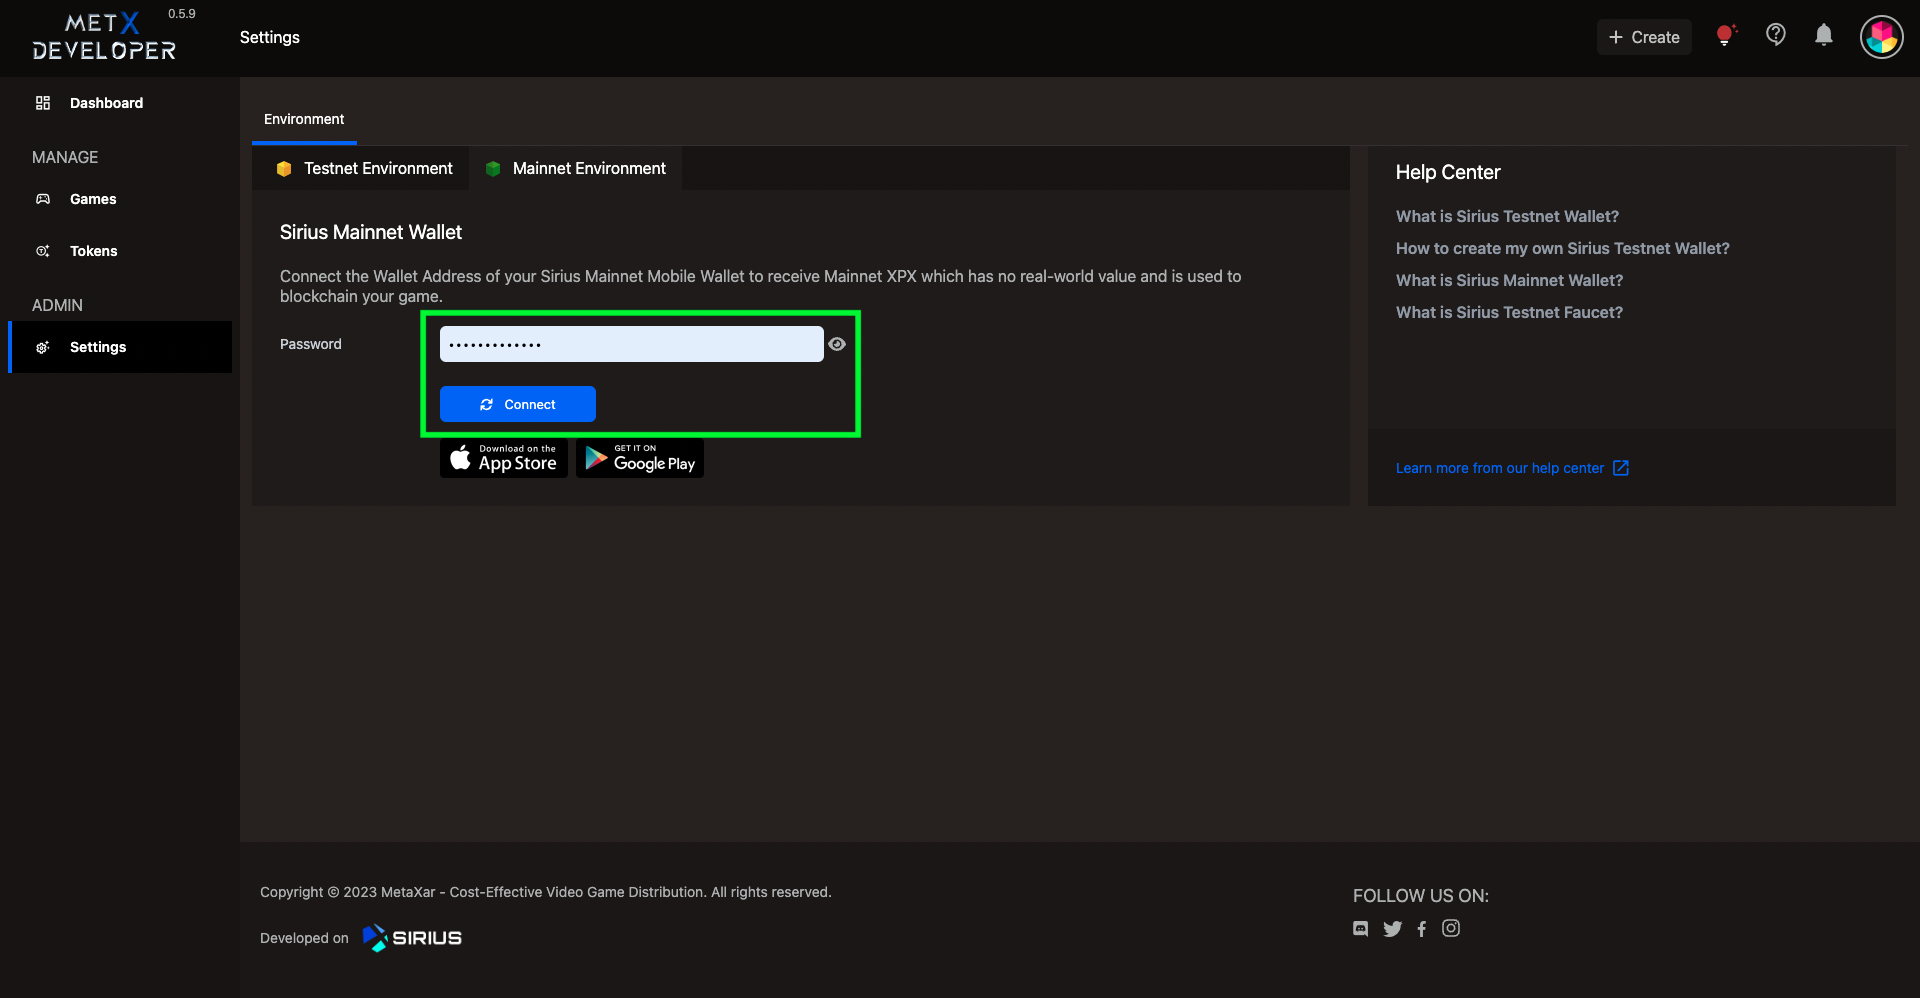The height and width of the screenshot is (998, 1920).
Task: Click the copyright 2023 MetaXar text
Action: coord(546,892)
